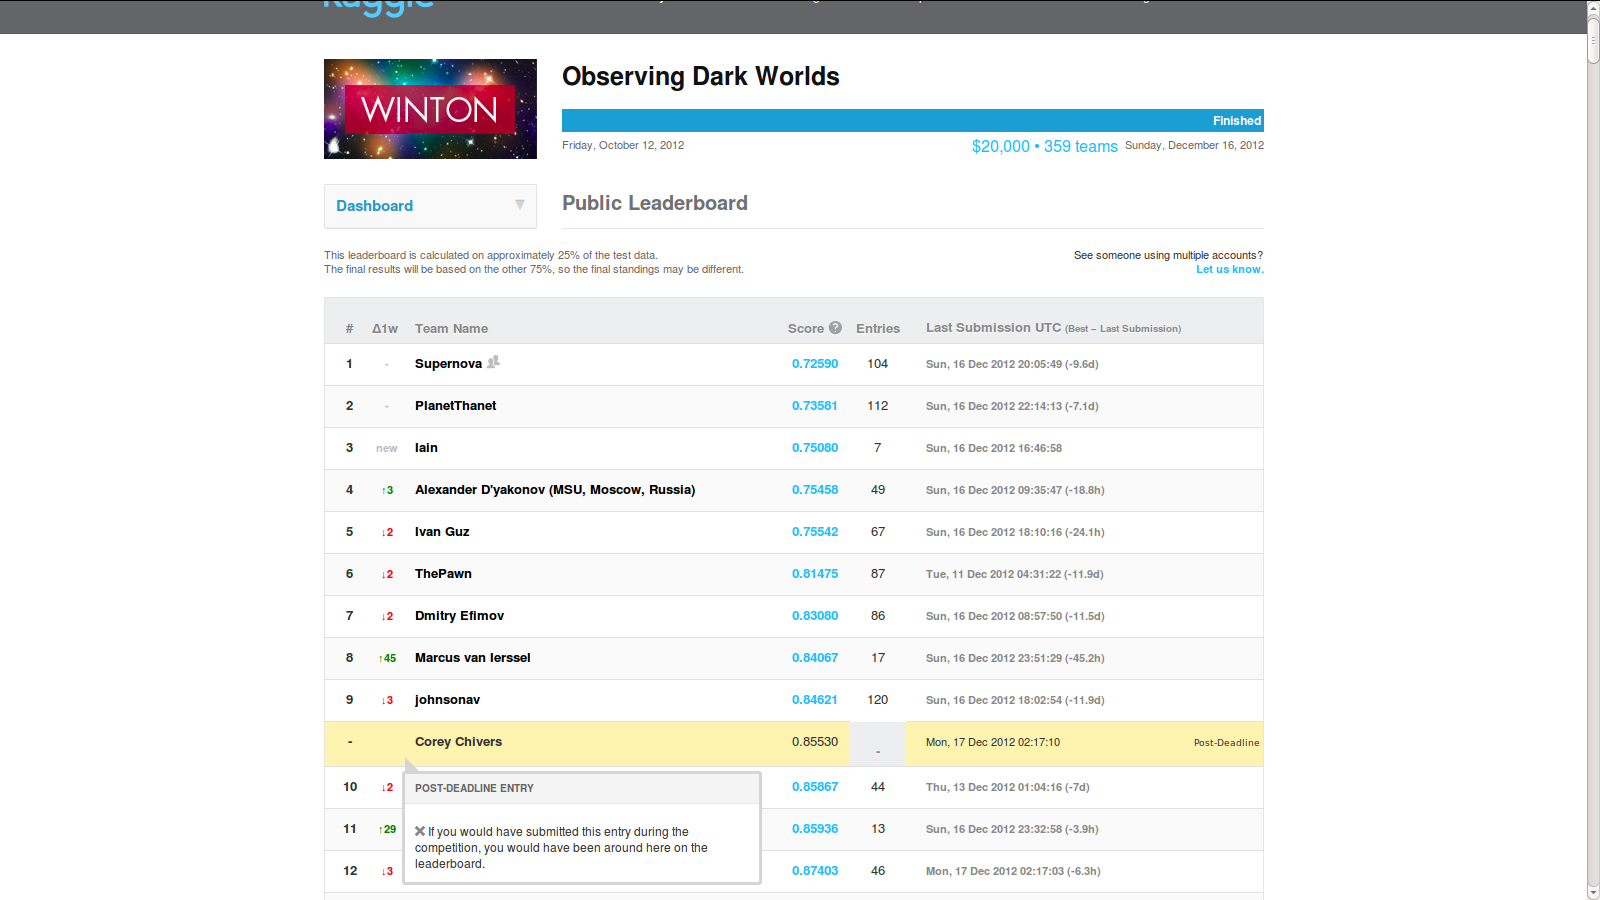Dismiss the Post-Deadline Entry popup with the X
1600x900 pixels.
(420, 831)
